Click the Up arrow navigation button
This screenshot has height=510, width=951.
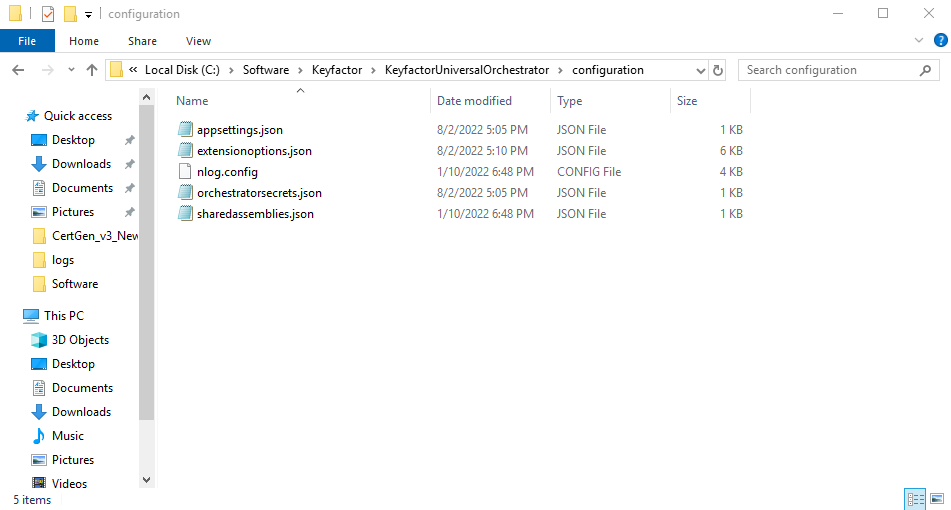coord(92,70)
